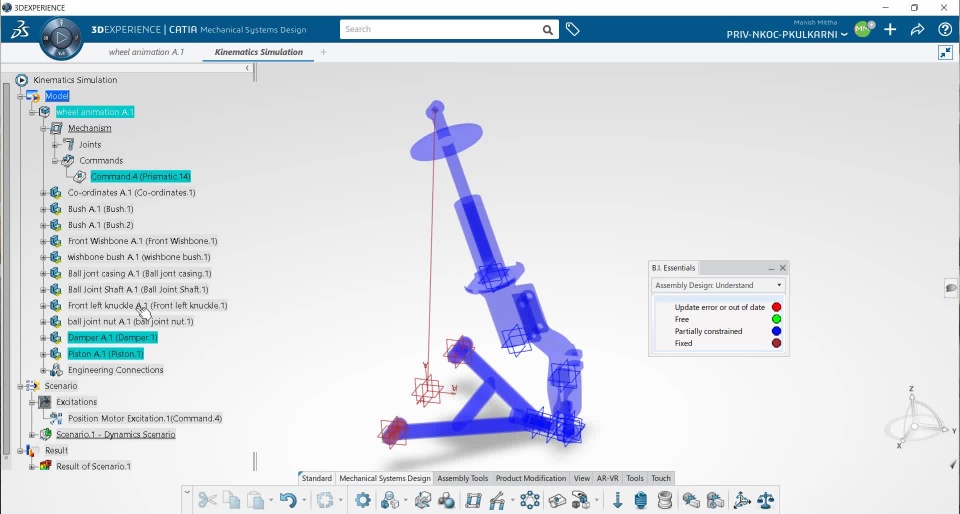Click the joint ring-of-nodes icon
The height and width of the screenshot is (514, 960).
[529, 500]
